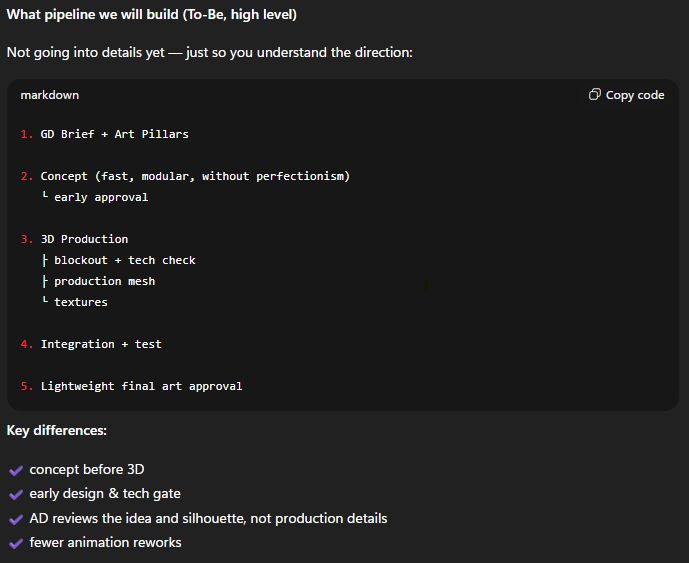Viewport: 689px width, 563px height.
Task: Click the 'textures' sub-item
Action: tap(81, 302)
